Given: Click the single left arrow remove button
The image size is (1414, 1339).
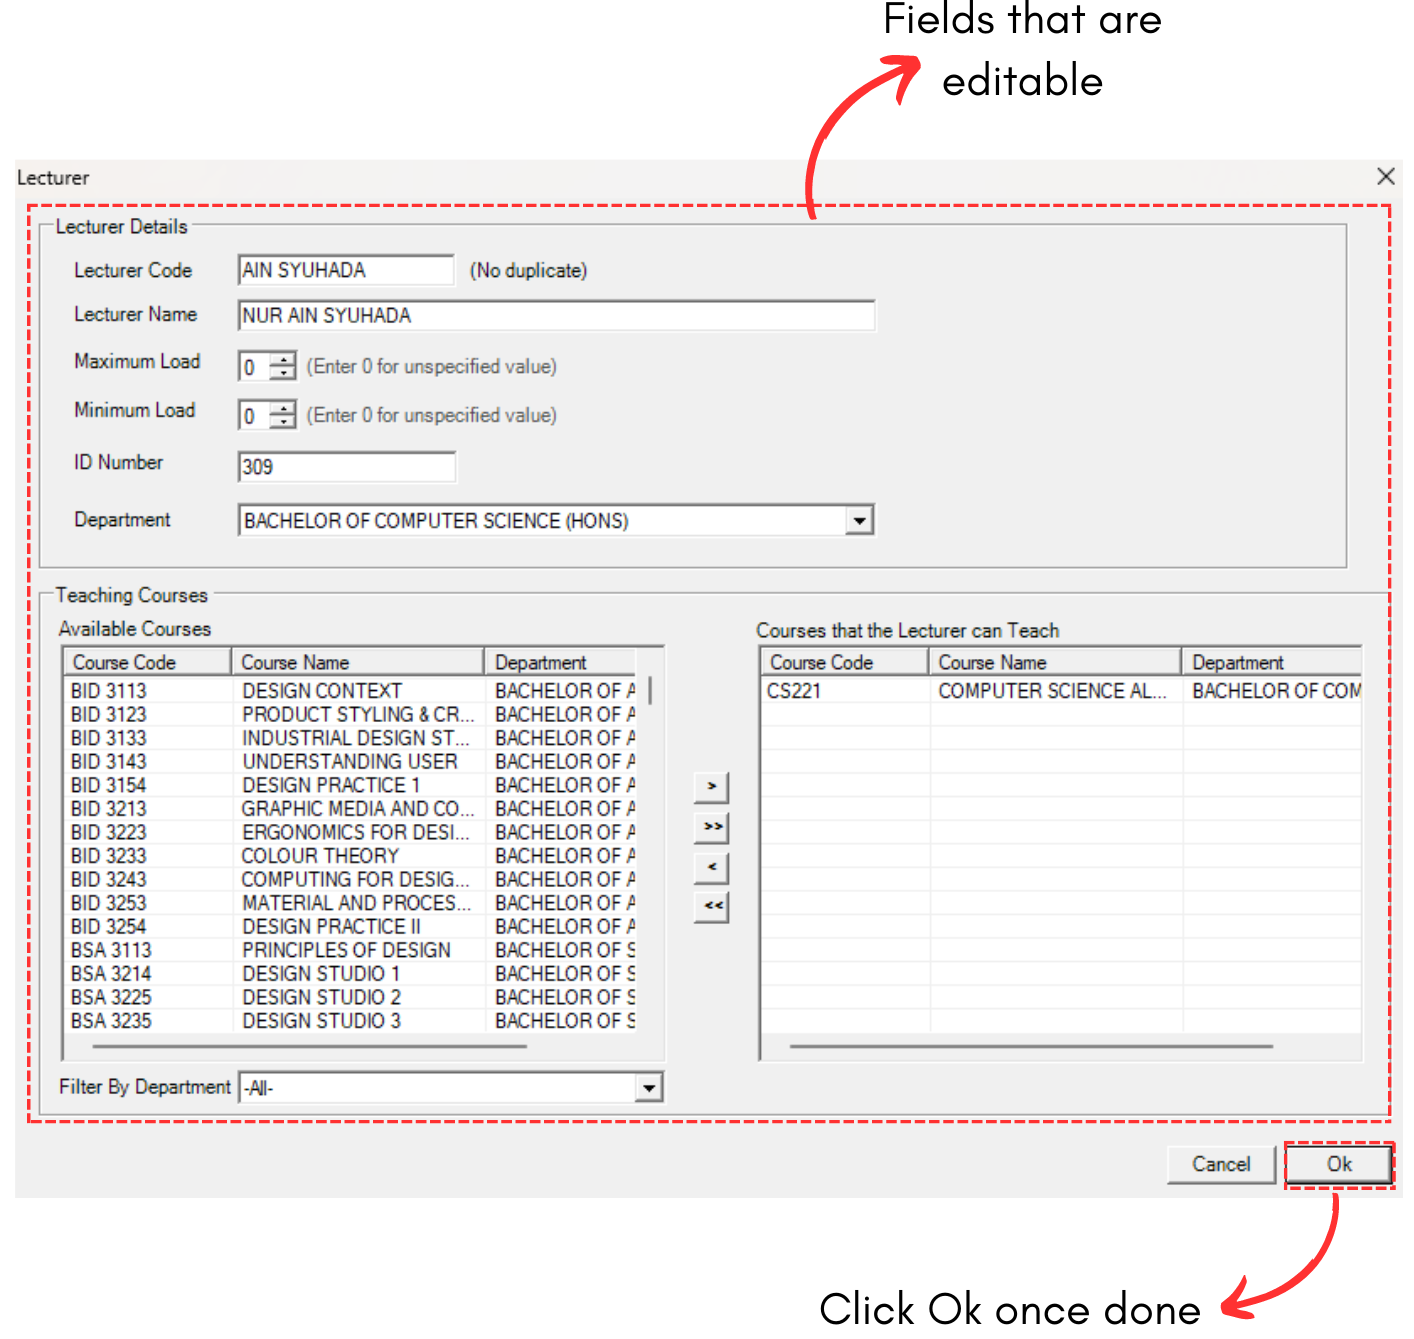Looking at the screenshot, I should [711, 867].
